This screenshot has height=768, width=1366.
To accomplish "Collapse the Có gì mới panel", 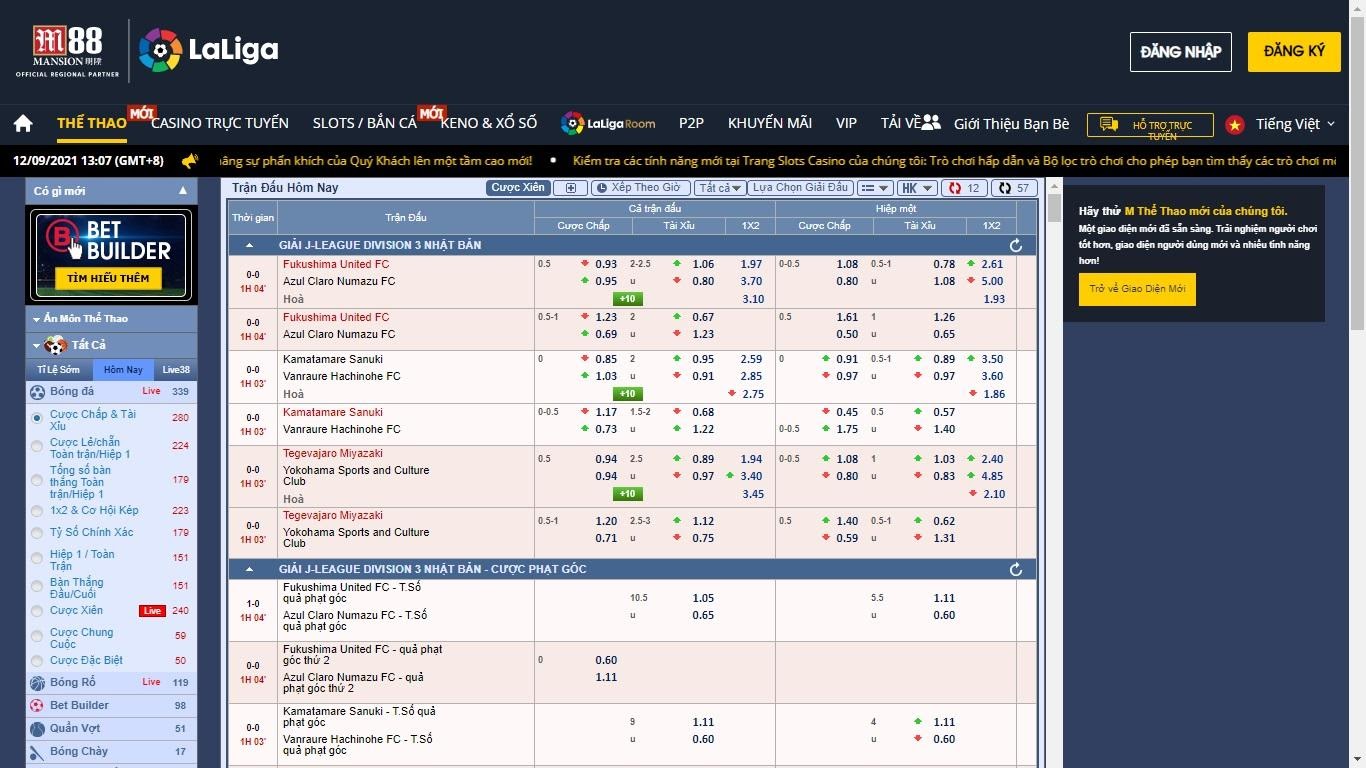I will point(183,190).
